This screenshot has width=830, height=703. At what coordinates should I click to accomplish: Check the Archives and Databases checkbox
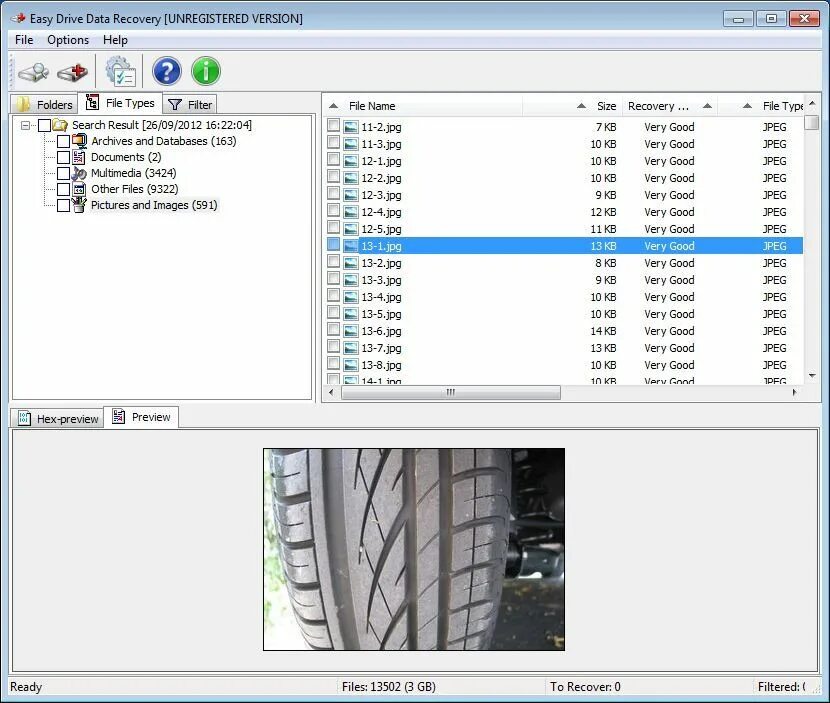64,141
